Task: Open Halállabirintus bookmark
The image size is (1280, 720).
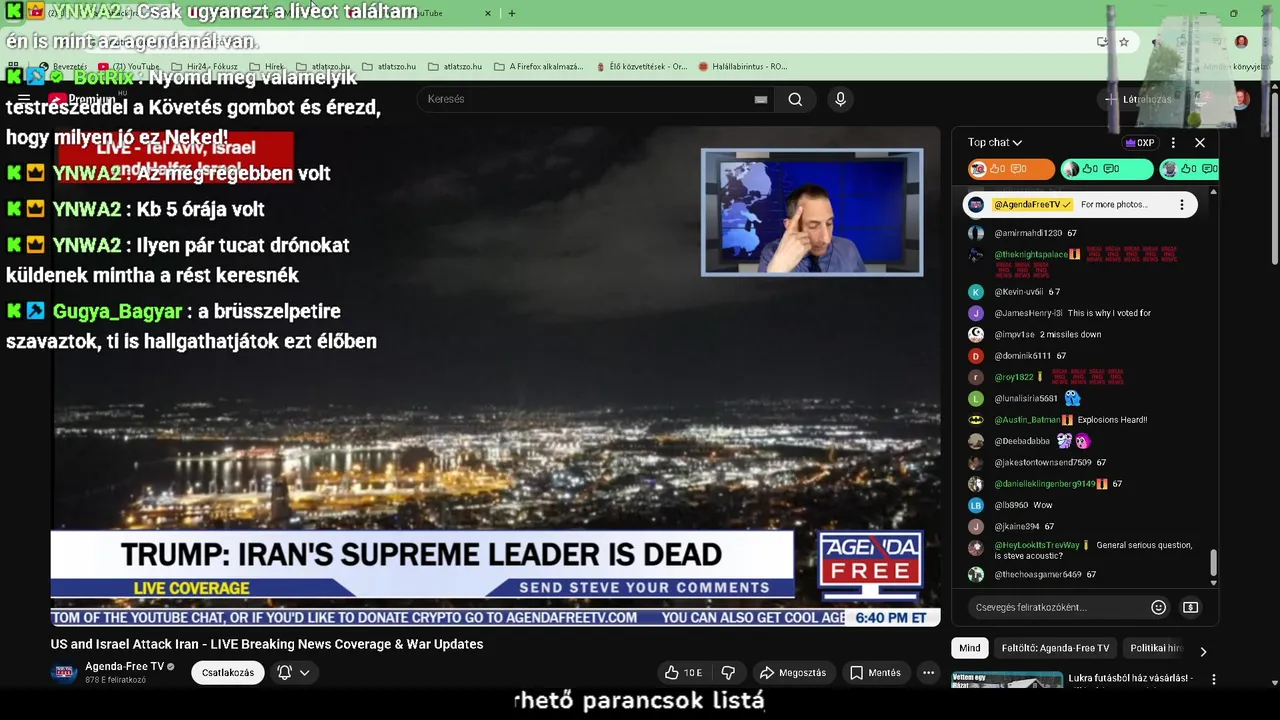Action: click(742, 66)
